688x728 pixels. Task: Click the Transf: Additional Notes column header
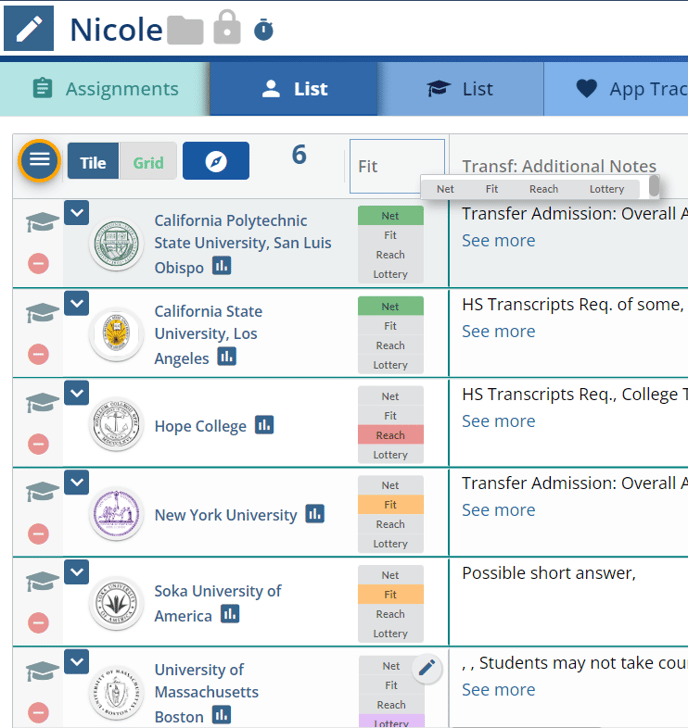click(559, 166)
